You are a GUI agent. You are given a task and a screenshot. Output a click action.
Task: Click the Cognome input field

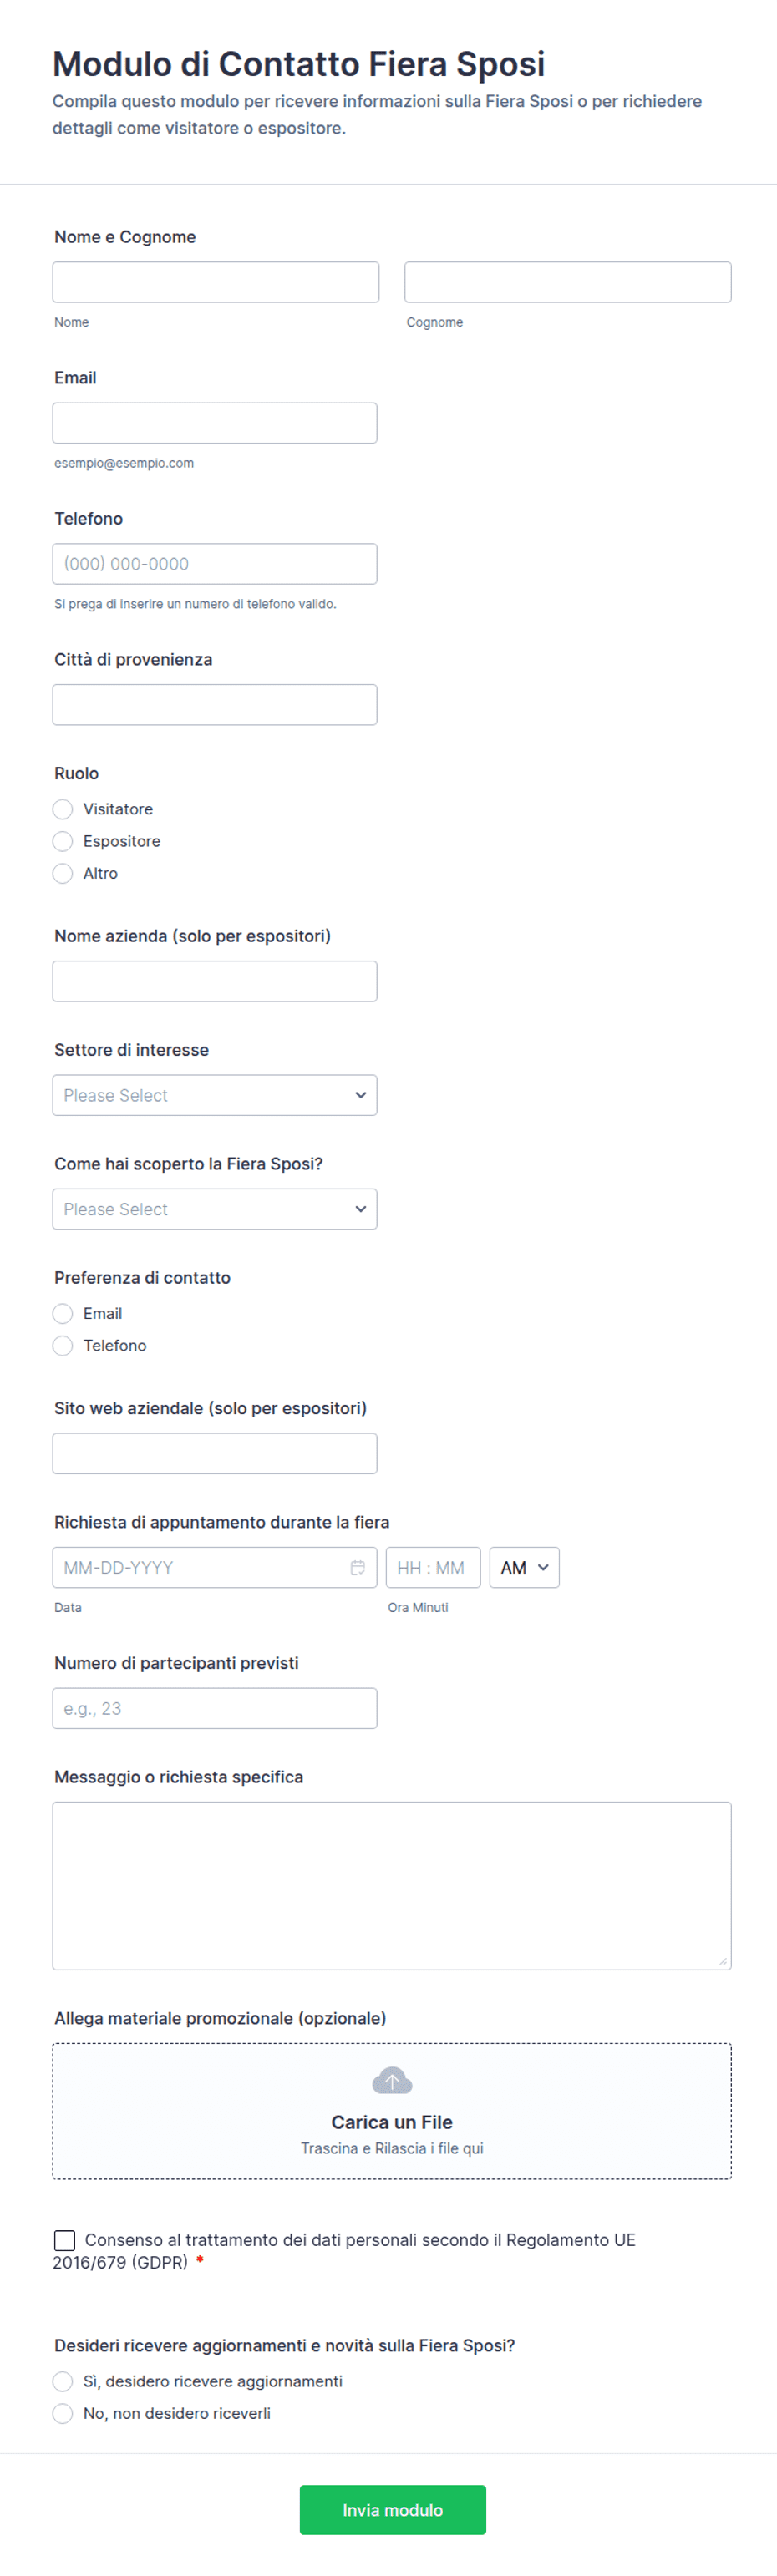pos(568,282)
